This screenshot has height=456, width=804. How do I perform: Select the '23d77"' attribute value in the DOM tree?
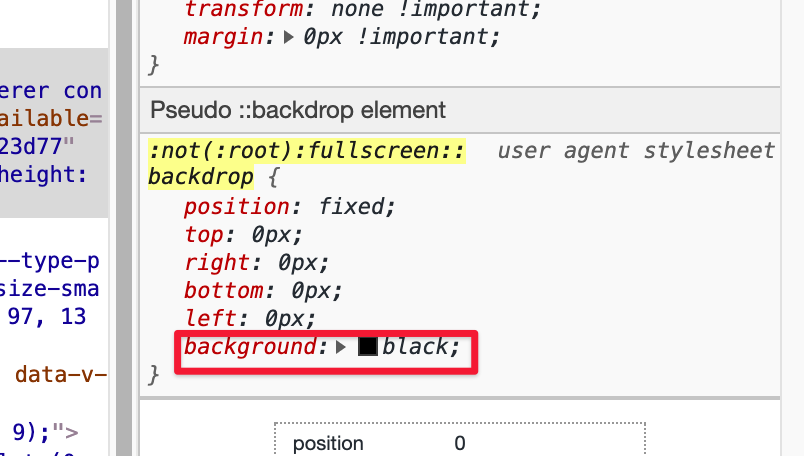coord(37,147)
